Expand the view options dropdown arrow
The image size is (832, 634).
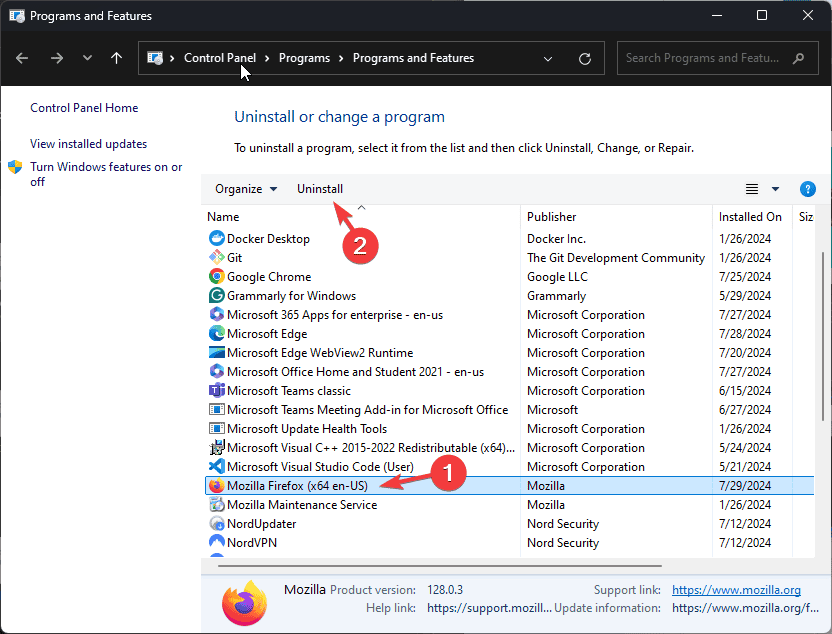(775, 189)
